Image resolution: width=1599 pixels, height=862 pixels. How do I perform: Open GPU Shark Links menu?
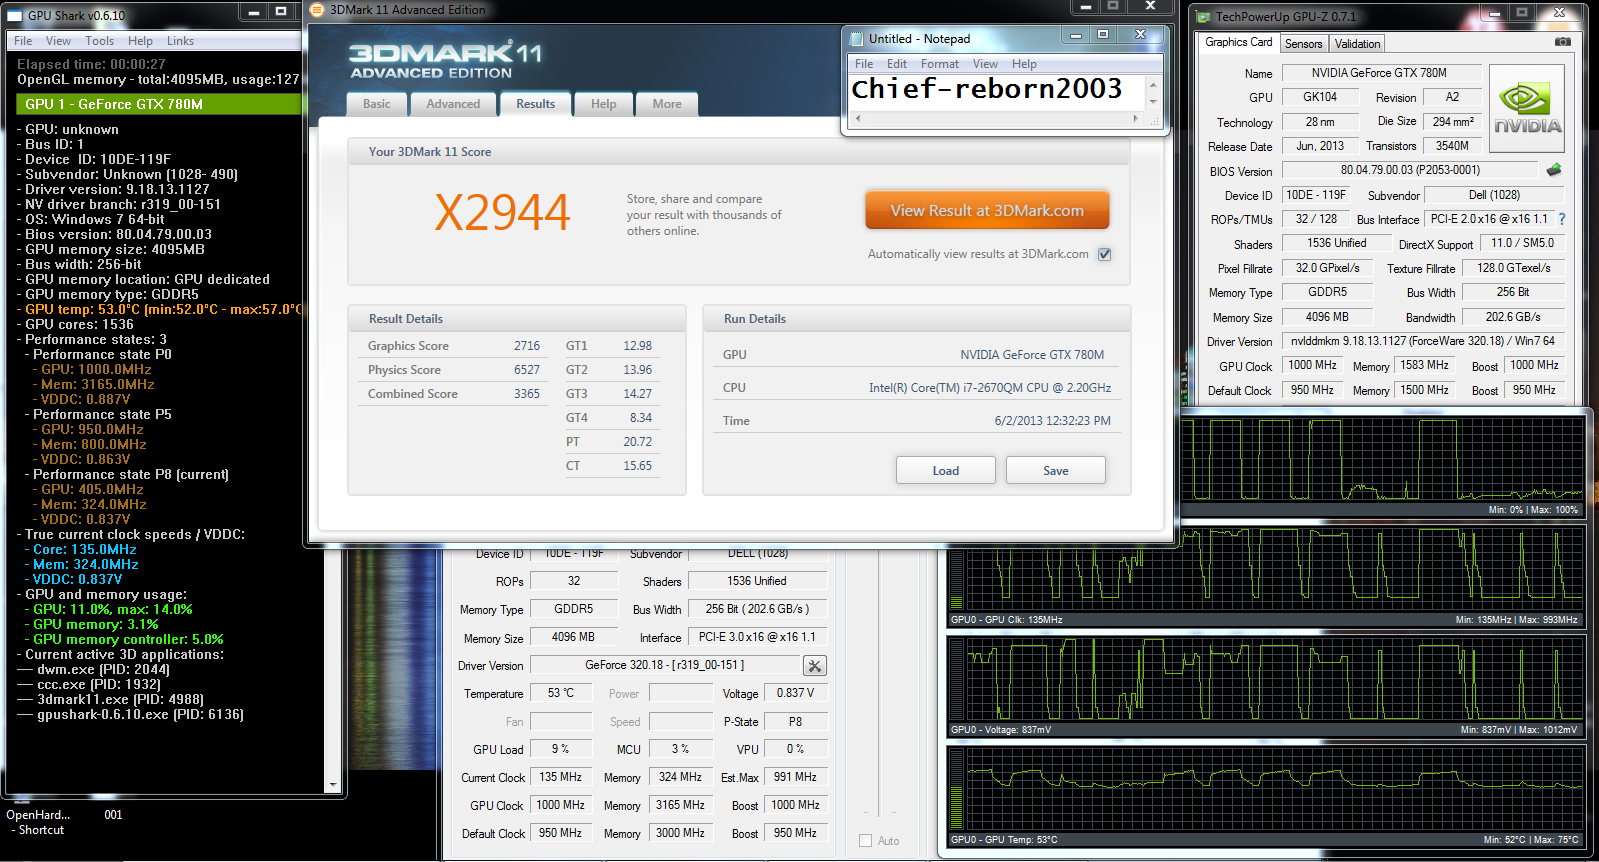(x=181, y=41)
